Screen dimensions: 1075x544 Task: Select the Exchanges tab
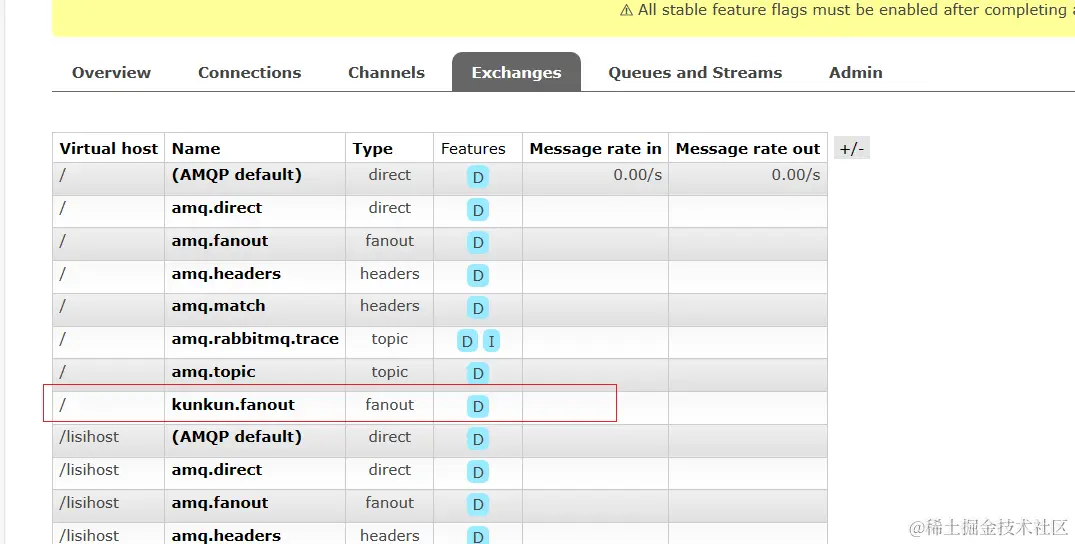(x=516, y=72)
